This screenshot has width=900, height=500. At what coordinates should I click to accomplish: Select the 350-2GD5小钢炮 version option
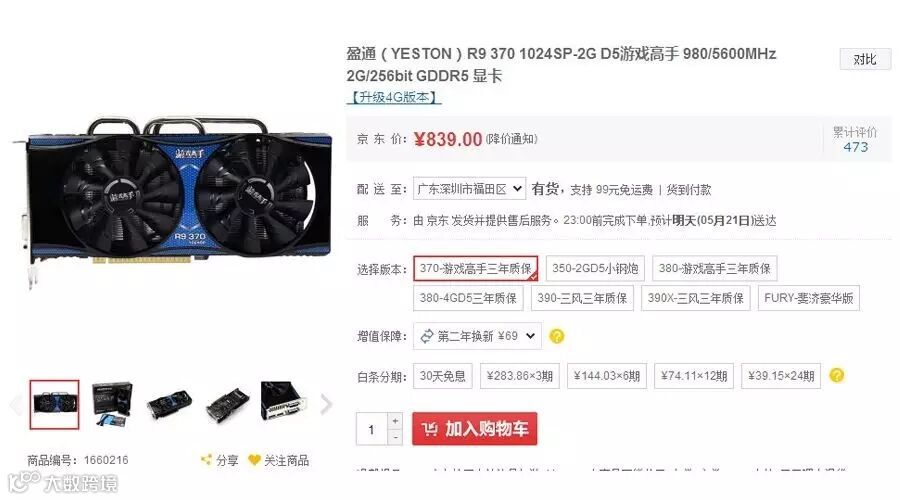(x=595, y=269)
